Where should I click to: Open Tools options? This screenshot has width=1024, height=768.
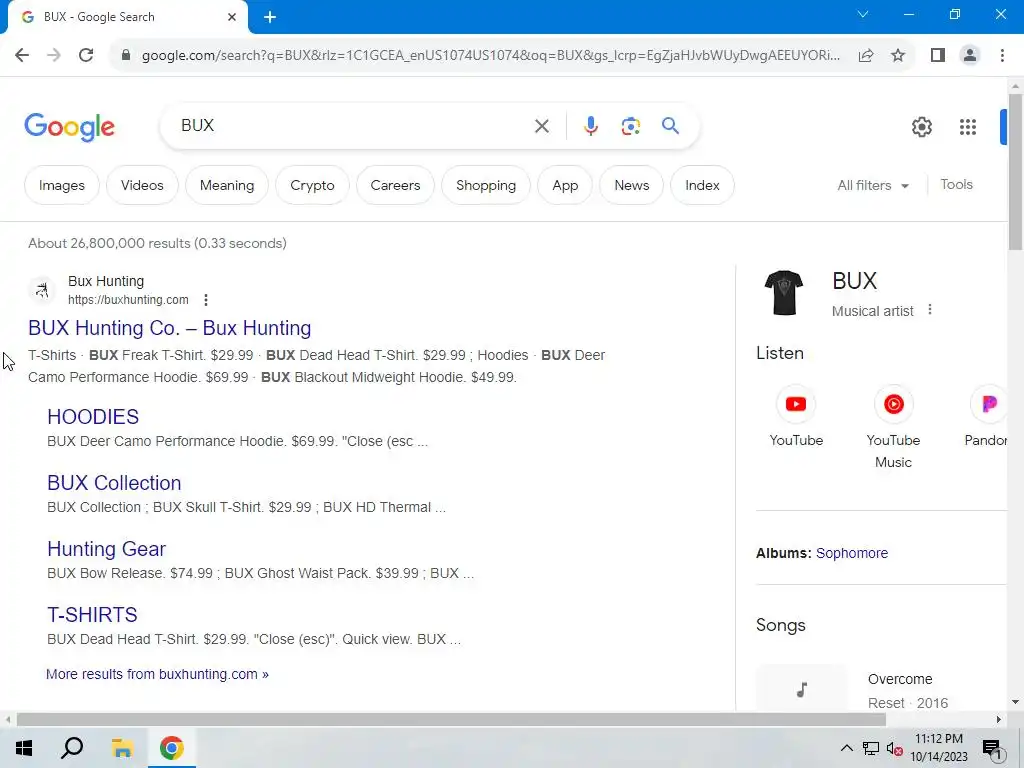click(956, 185)
